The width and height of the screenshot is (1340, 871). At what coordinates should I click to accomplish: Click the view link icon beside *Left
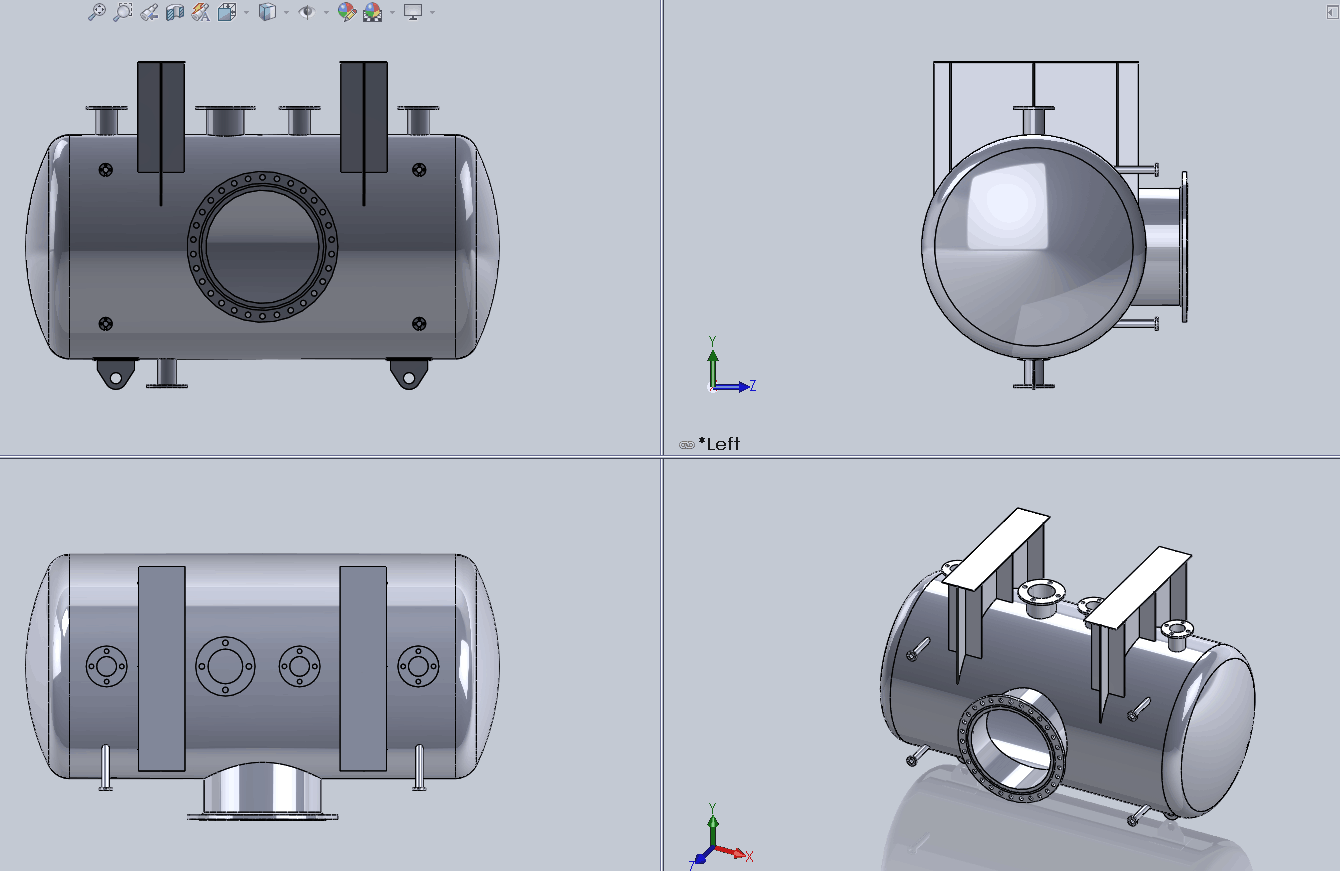coord(686,444)
